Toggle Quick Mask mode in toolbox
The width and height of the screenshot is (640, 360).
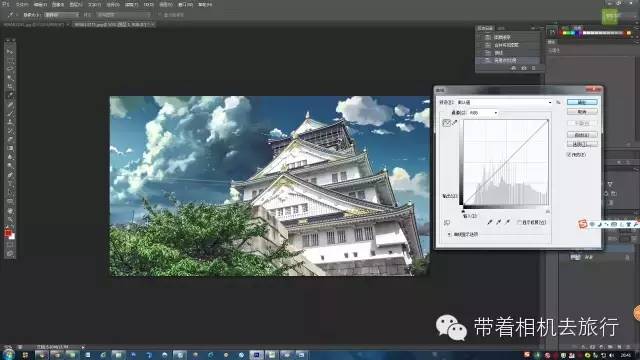point(10,245)
